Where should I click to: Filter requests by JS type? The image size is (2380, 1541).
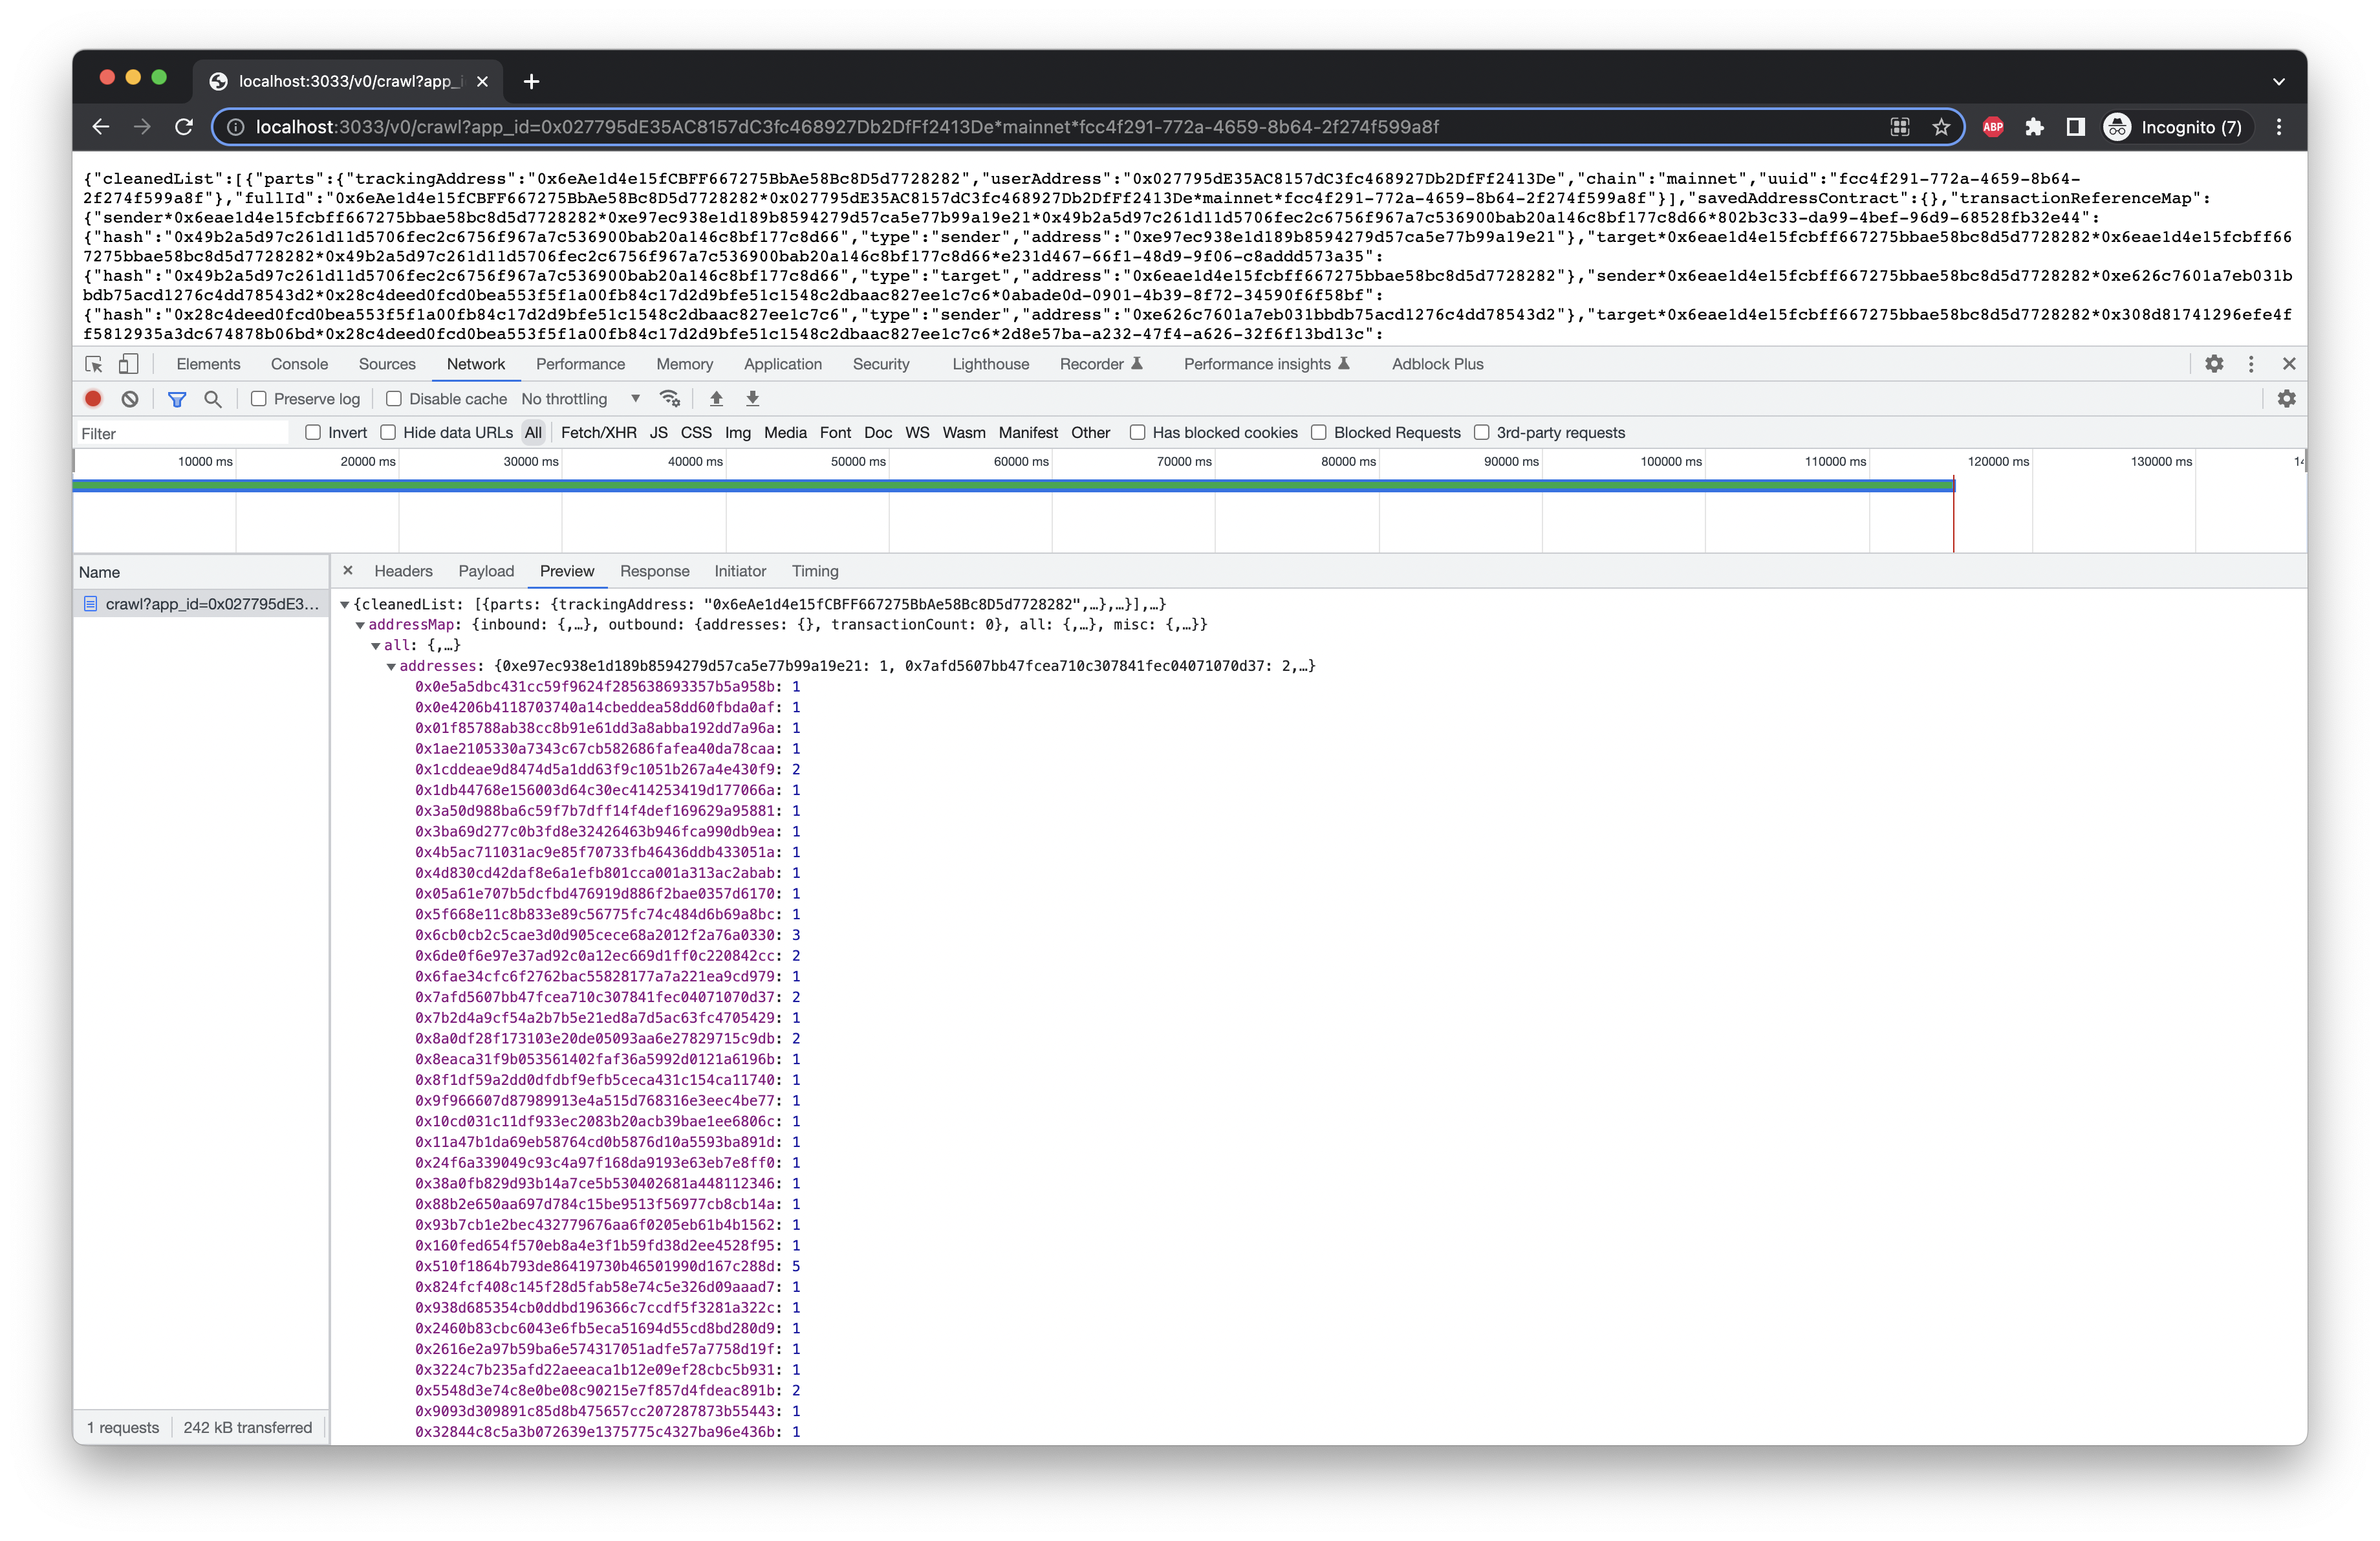[658, 433]
